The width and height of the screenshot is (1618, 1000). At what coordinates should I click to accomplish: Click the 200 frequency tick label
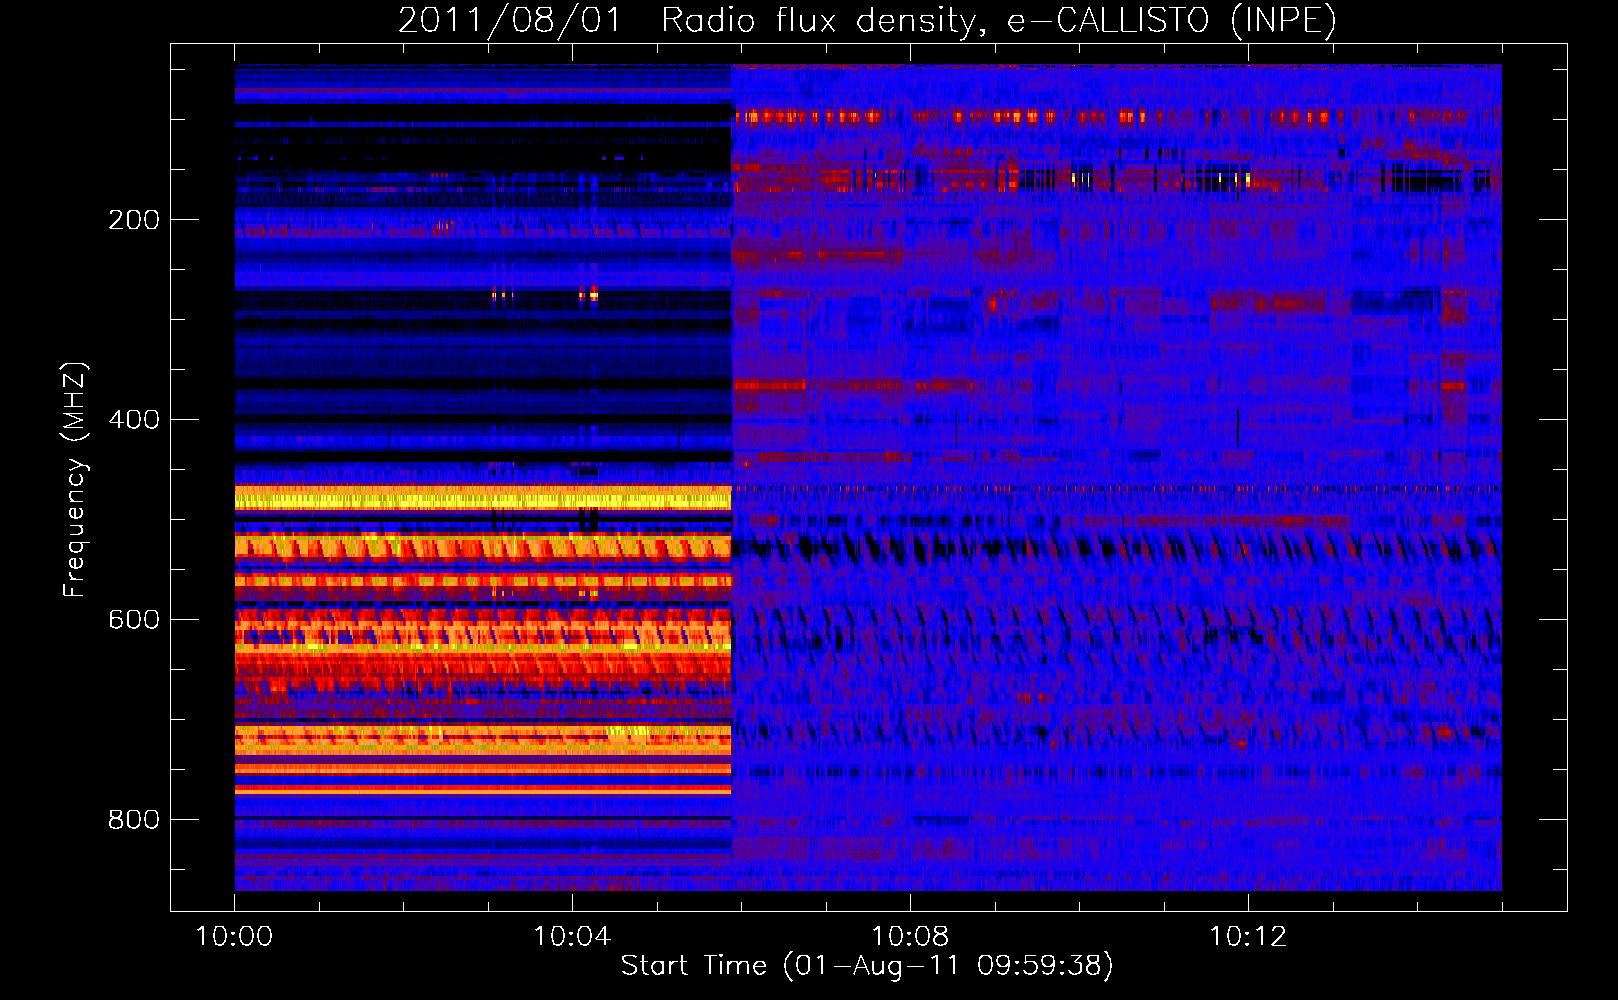(x=134, y=220)
